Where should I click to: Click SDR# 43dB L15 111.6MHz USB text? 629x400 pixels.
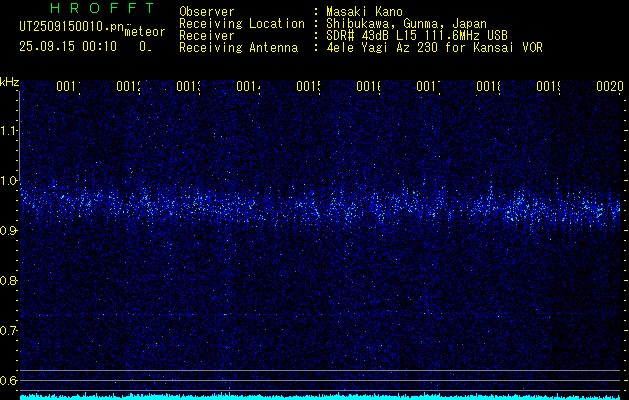coord(417,36)
